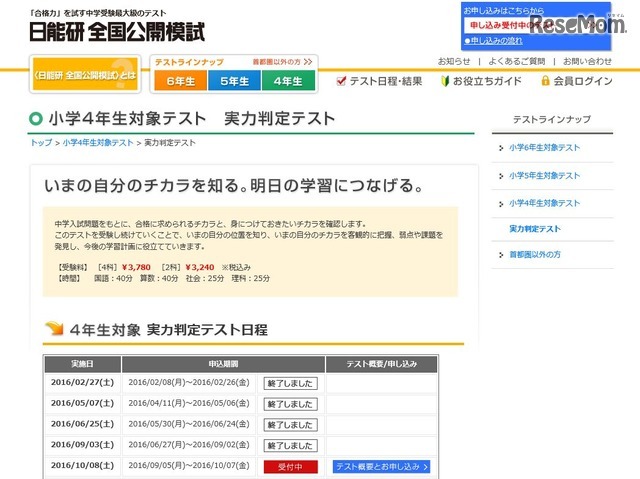This screenshot has width=640, height=479.
Task: Open the 6年生 test lineup tab
Action: (181, 81)
